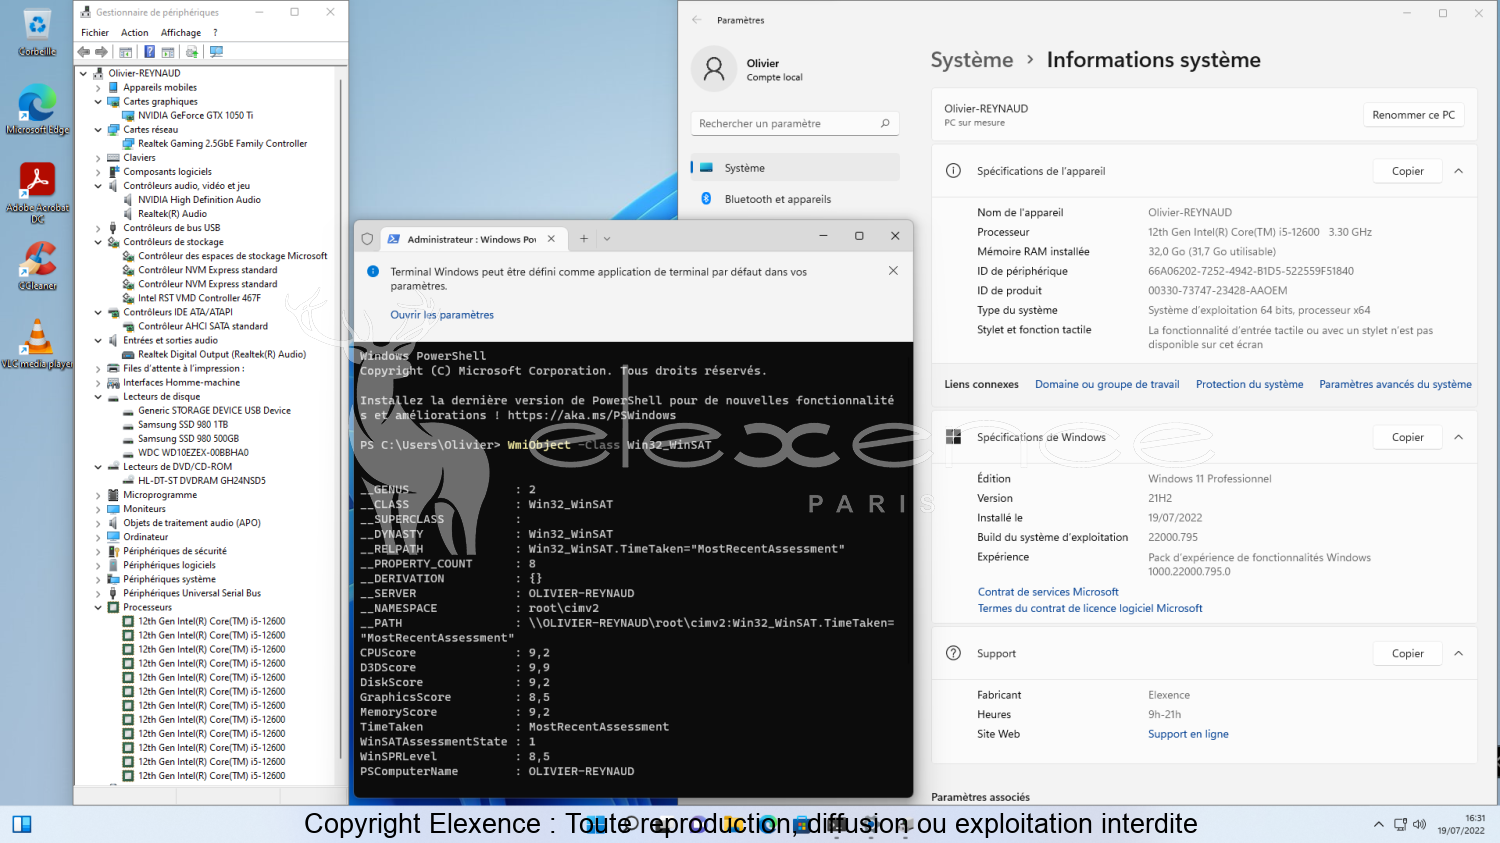Open the Affichage menu in Device Manager
The height and width of the screenshot is (843, 1500).
181,33
